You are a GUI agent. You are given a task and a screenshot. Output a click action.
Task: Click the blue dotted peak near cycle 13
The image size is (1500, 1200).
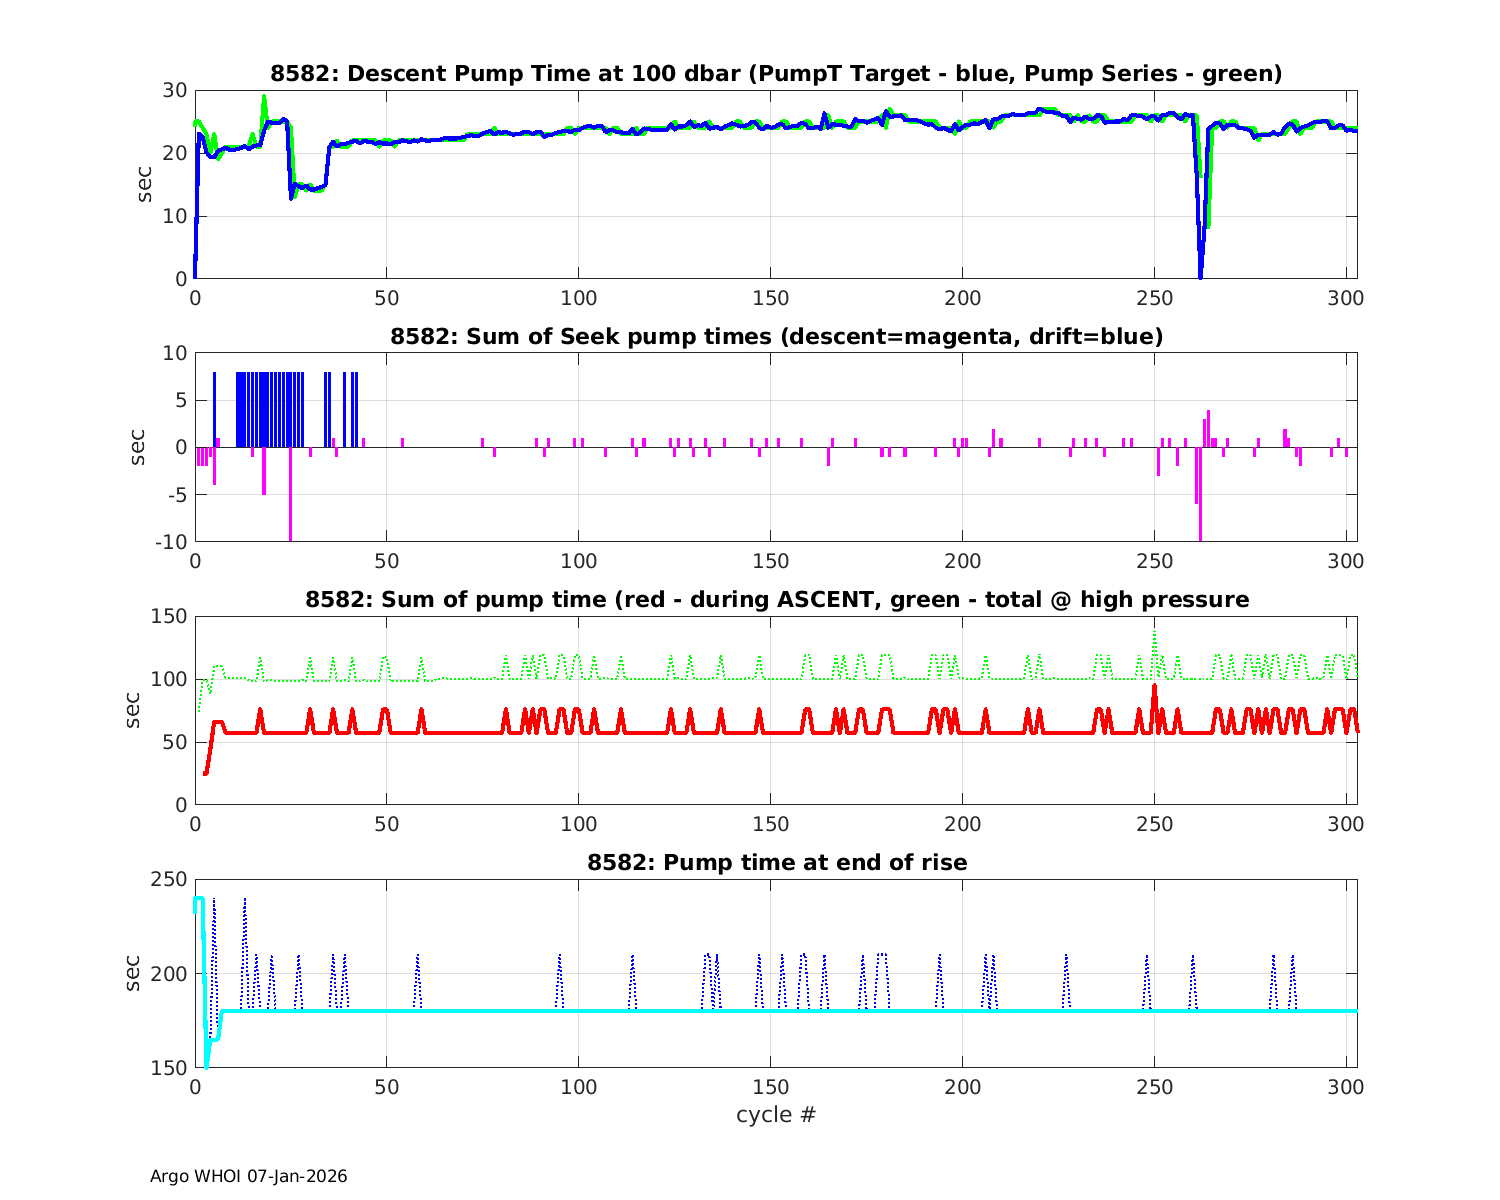pyautogui.click(x=244, y=901)
